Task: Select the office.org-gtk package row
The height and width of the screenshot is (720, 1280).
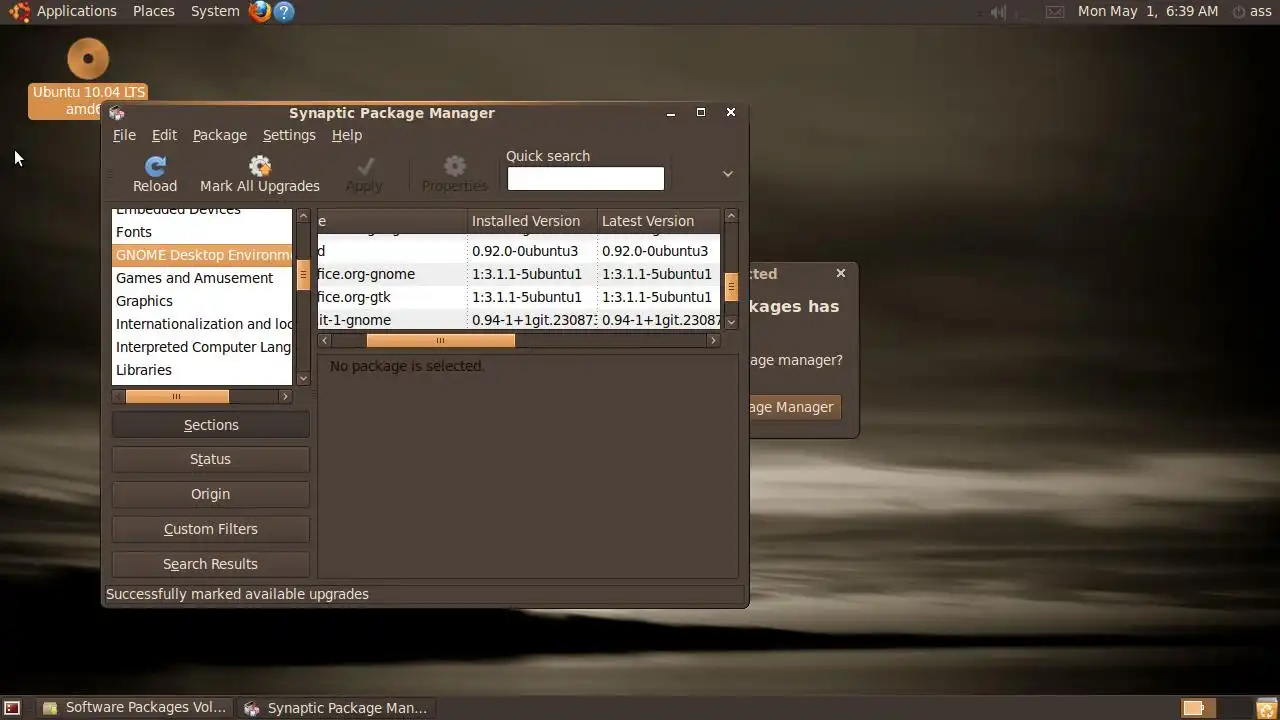Action: [x=519, y=297]
